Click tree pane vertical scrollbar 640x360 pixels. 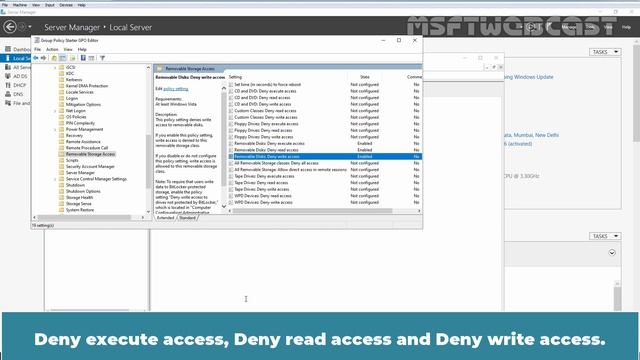click(x=148, y=161)
